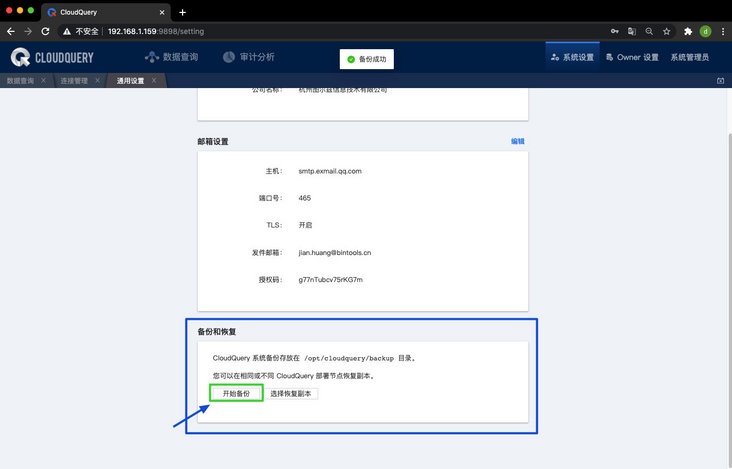
Task: Open the 系统设置 menu
Action: (x=572, y=57)
